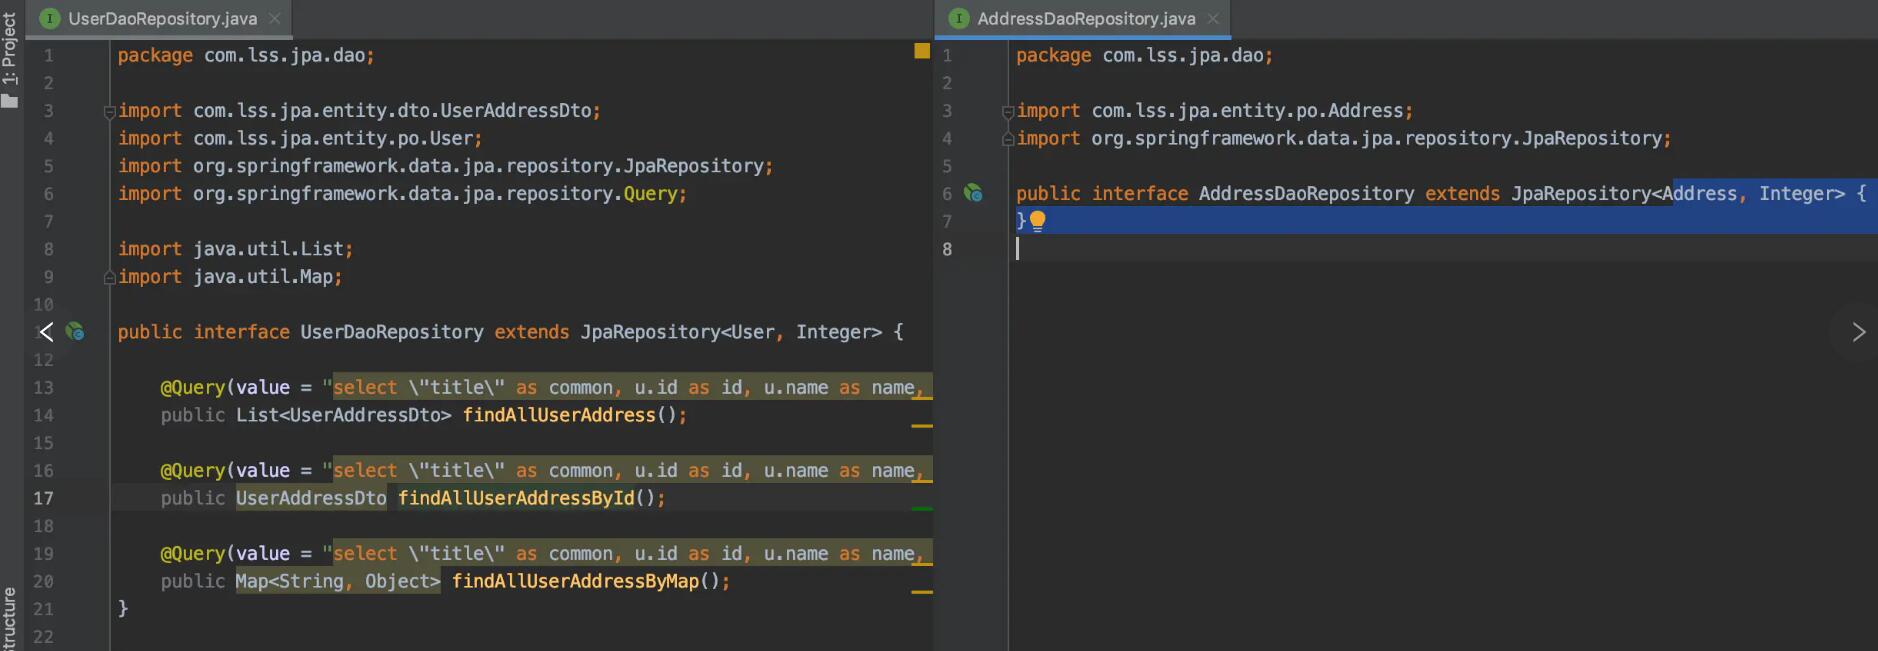The width and height of the screenshot is (1878, 651).
Task: Click the interface file icon on UserDaoRepository tab
Action: point(49,18)
